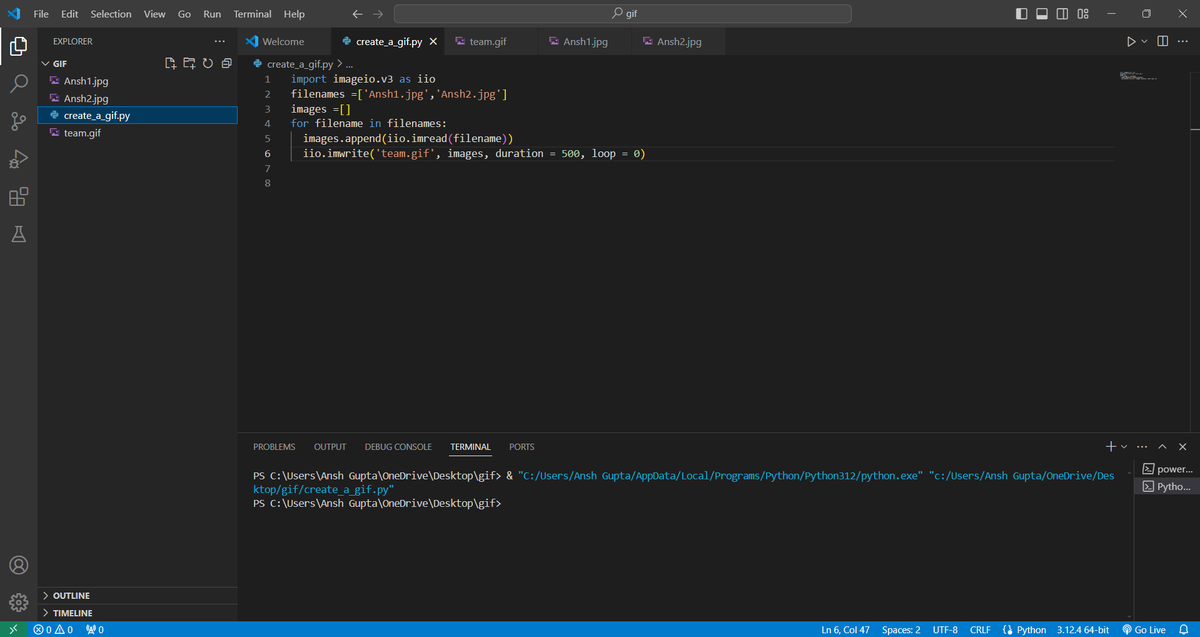This screenshot has width=1200, height=637.
Task: Change encoding via UTF-8 status item
Action: [x=945, y=629]
